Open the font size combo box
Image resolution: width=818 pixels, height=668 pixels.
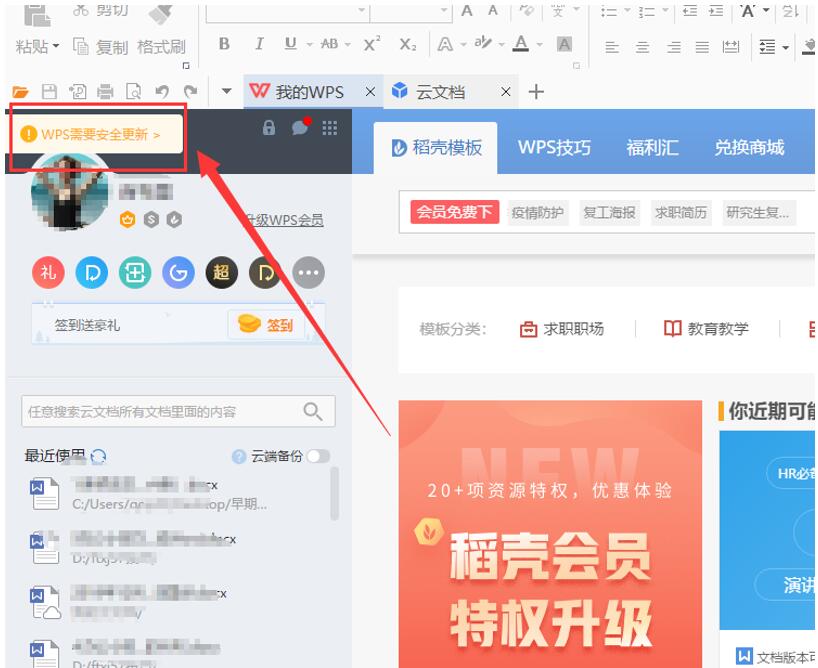[411, 13]
